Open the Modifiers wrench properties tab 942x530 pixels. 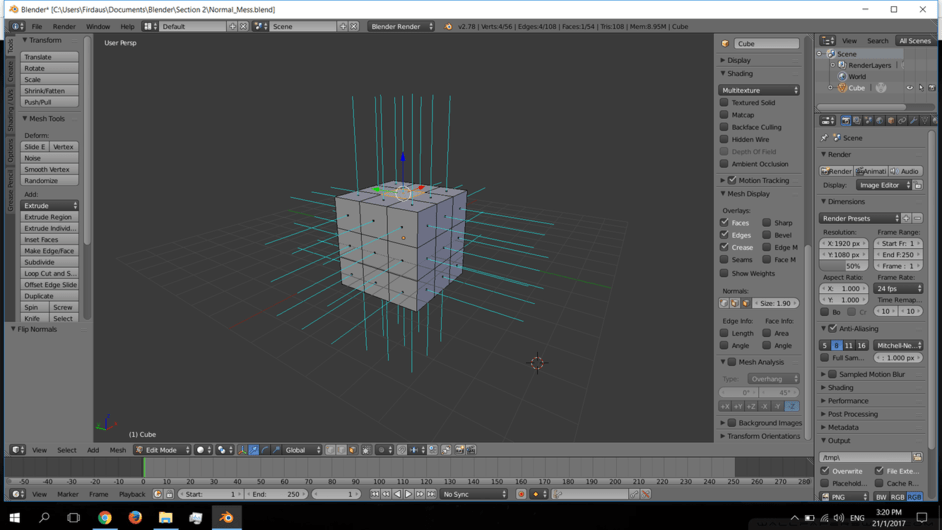click(x=914, y=121)
